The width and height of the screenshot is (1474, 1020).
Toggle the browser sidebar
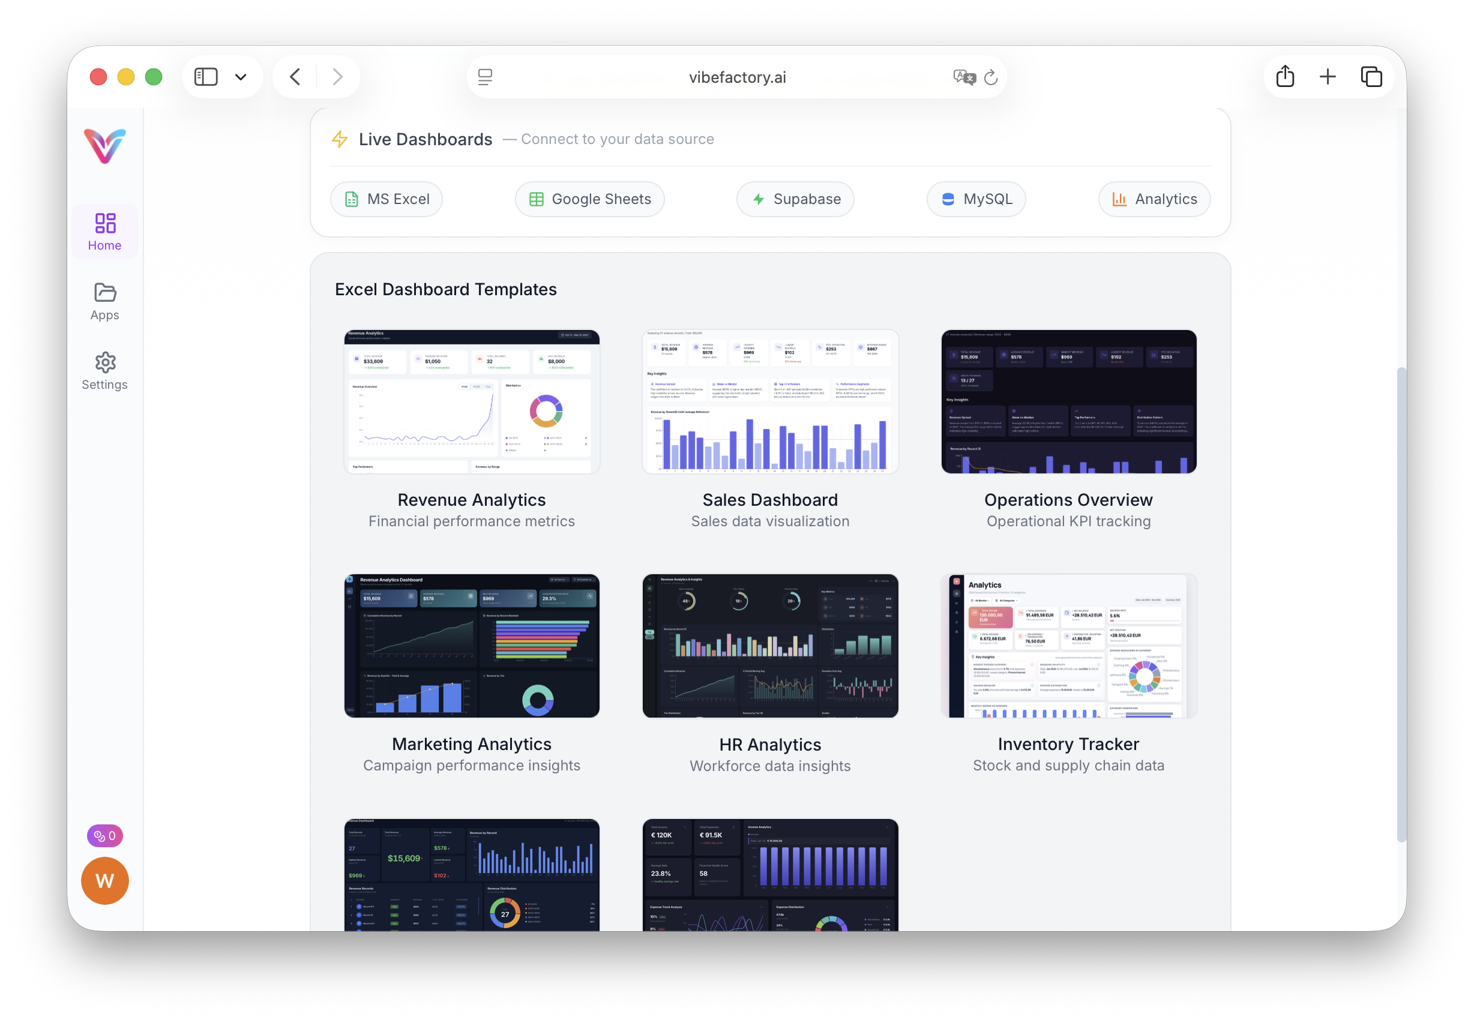click(x=205, y=76)
